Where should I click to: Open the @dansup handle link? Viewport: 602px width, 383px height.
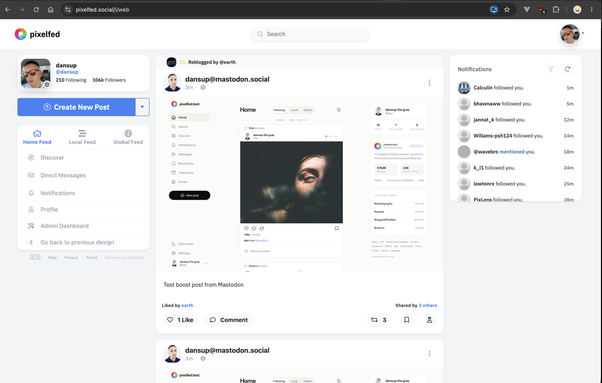[x=67, y=72]
